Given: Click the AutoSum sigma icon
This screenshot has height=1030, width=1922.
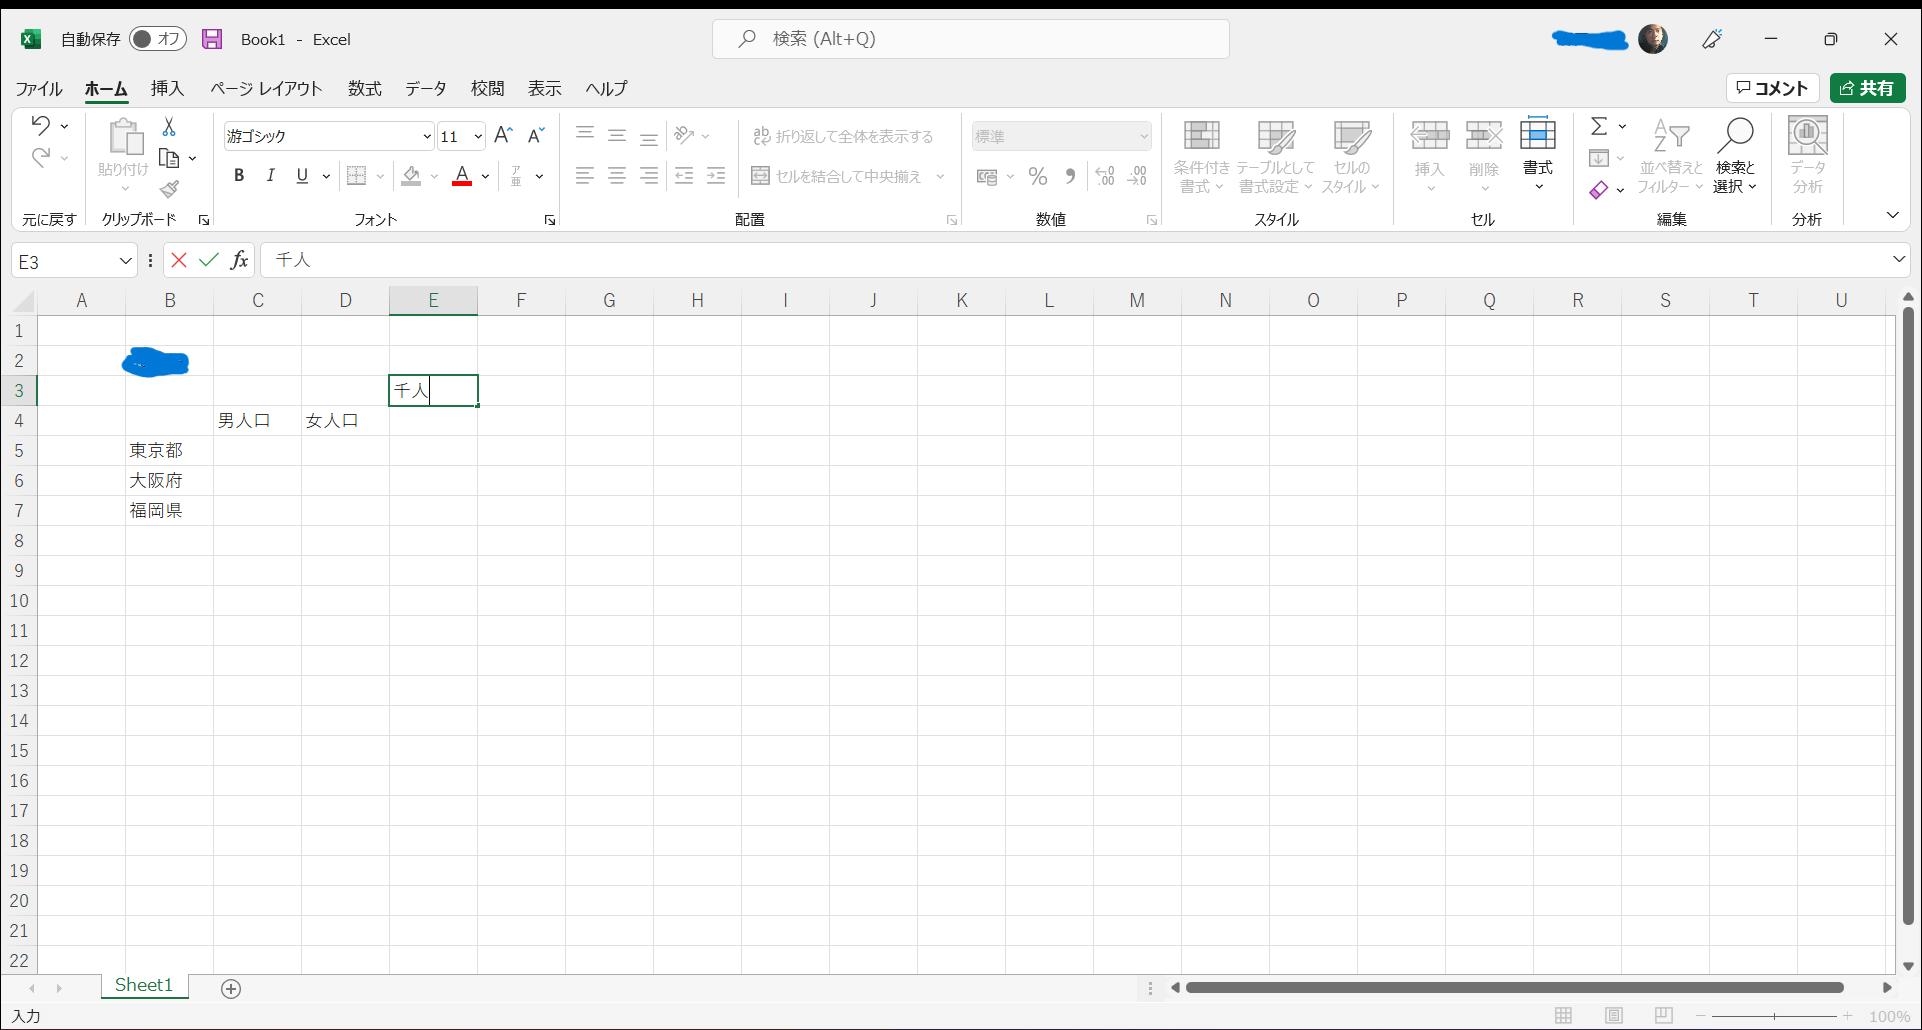Looking at the screenshot, I should click(x=1599, y=126).
